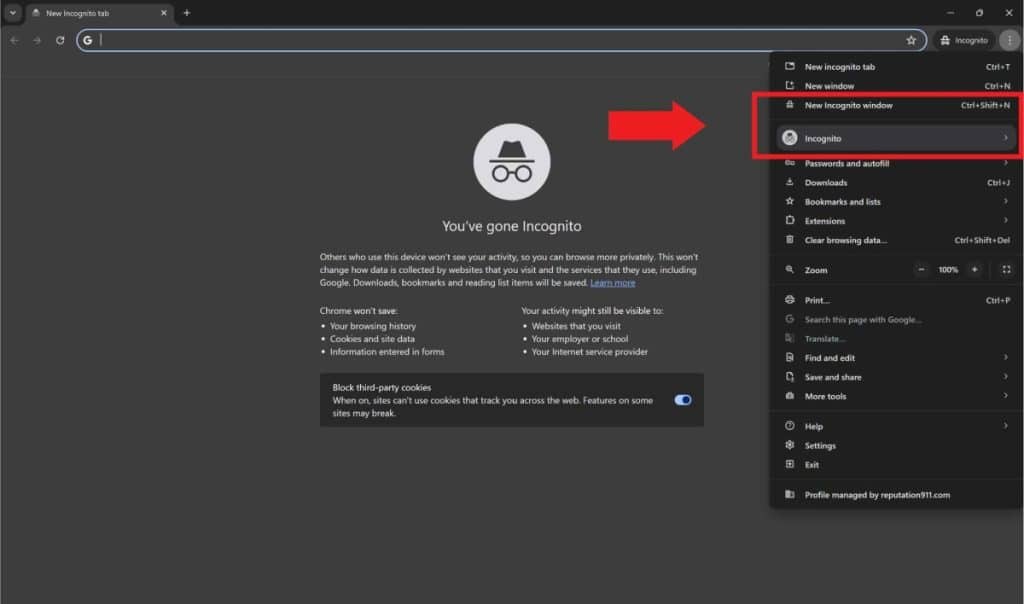1024x604 pixels.
Task: Click the managed profile building icon
Action: pyautogui.click(x=790, y=494)
